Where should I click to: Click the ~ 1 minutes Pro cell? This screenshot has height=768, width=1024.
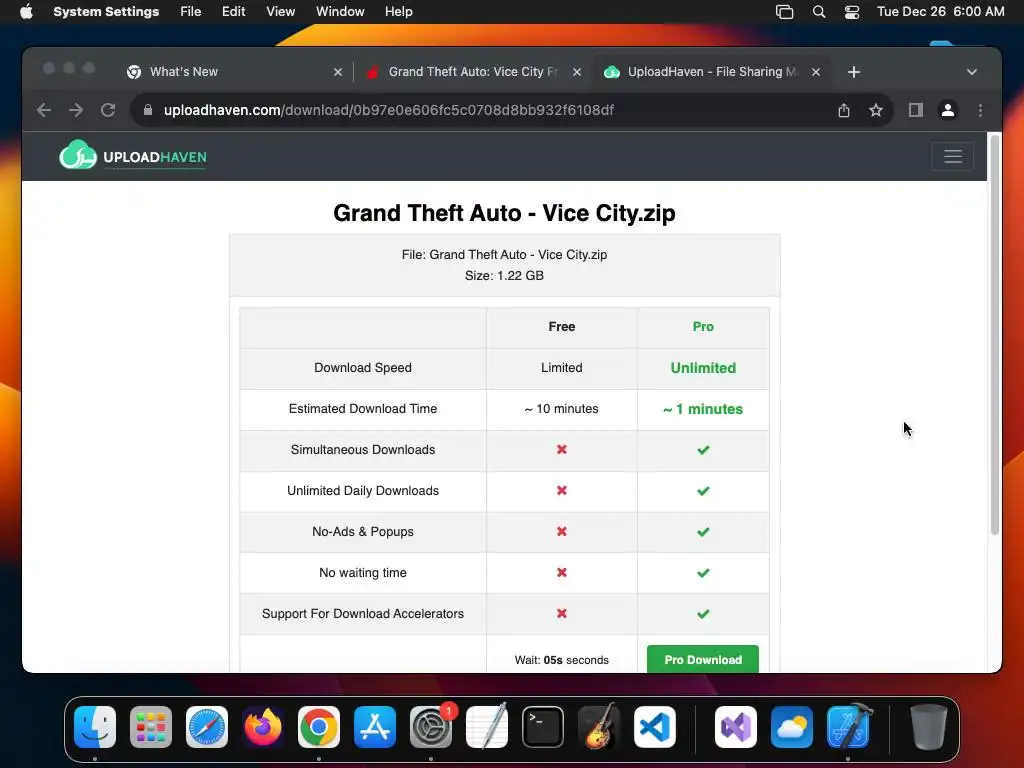(703, 409)
